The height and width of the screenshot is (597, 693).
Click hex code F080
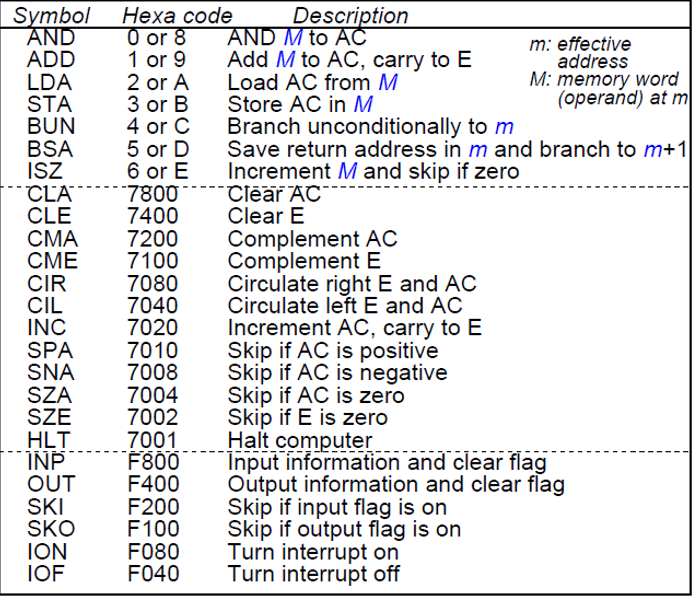(153, 552)
